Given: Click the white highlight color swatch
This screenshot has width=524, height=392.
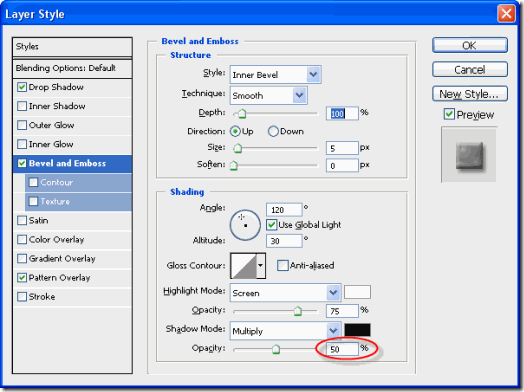Looking at the screenshot, I should [357, 292].
